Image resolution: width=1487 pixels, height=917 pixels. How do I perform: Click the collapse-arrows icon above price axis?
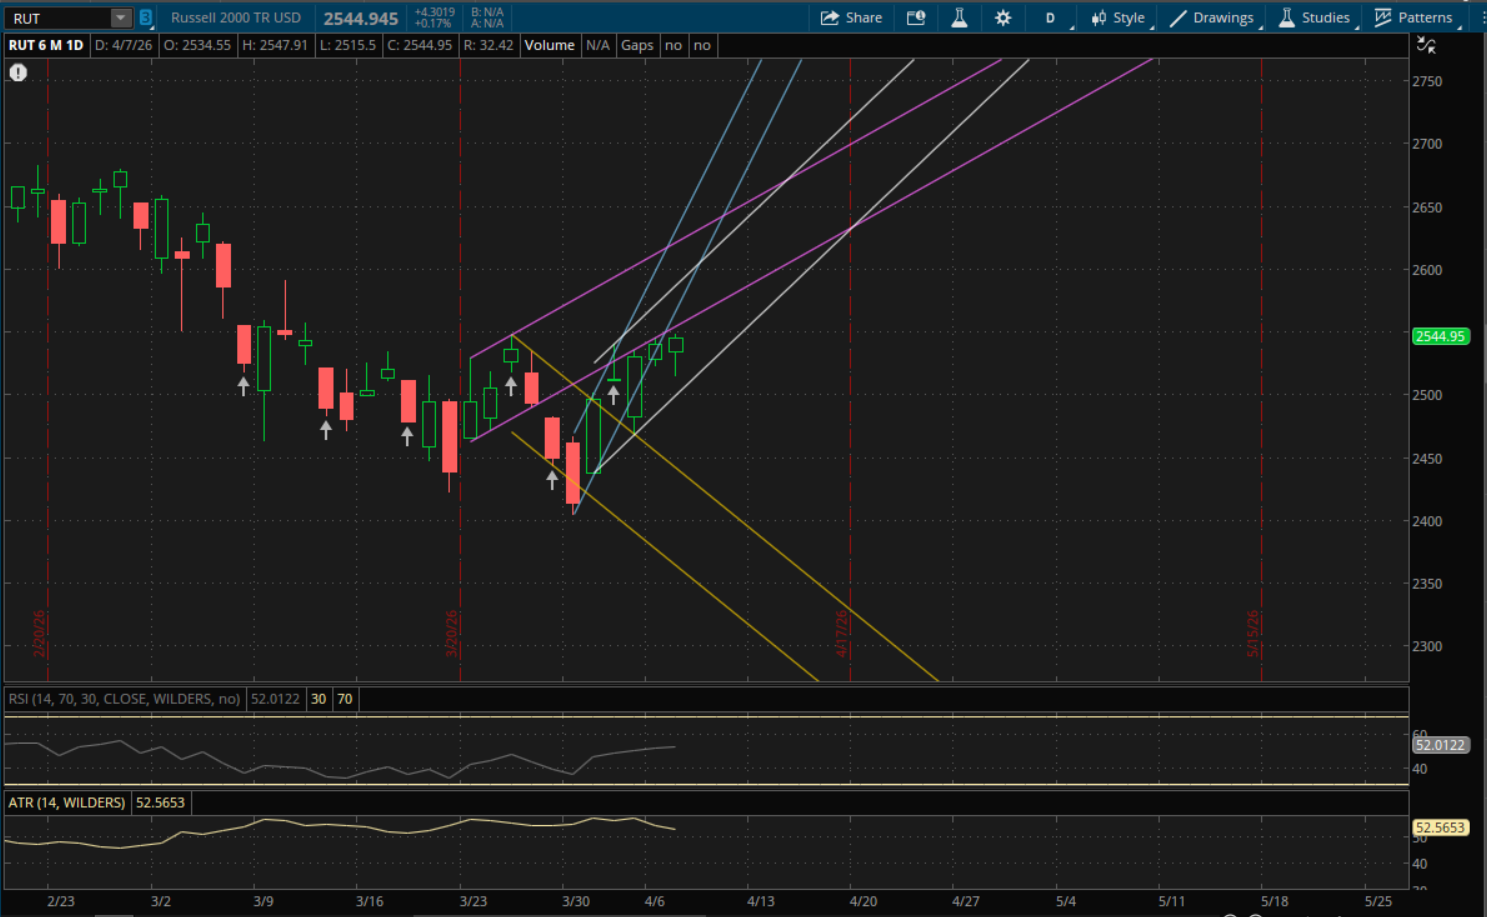[1426, 45]
